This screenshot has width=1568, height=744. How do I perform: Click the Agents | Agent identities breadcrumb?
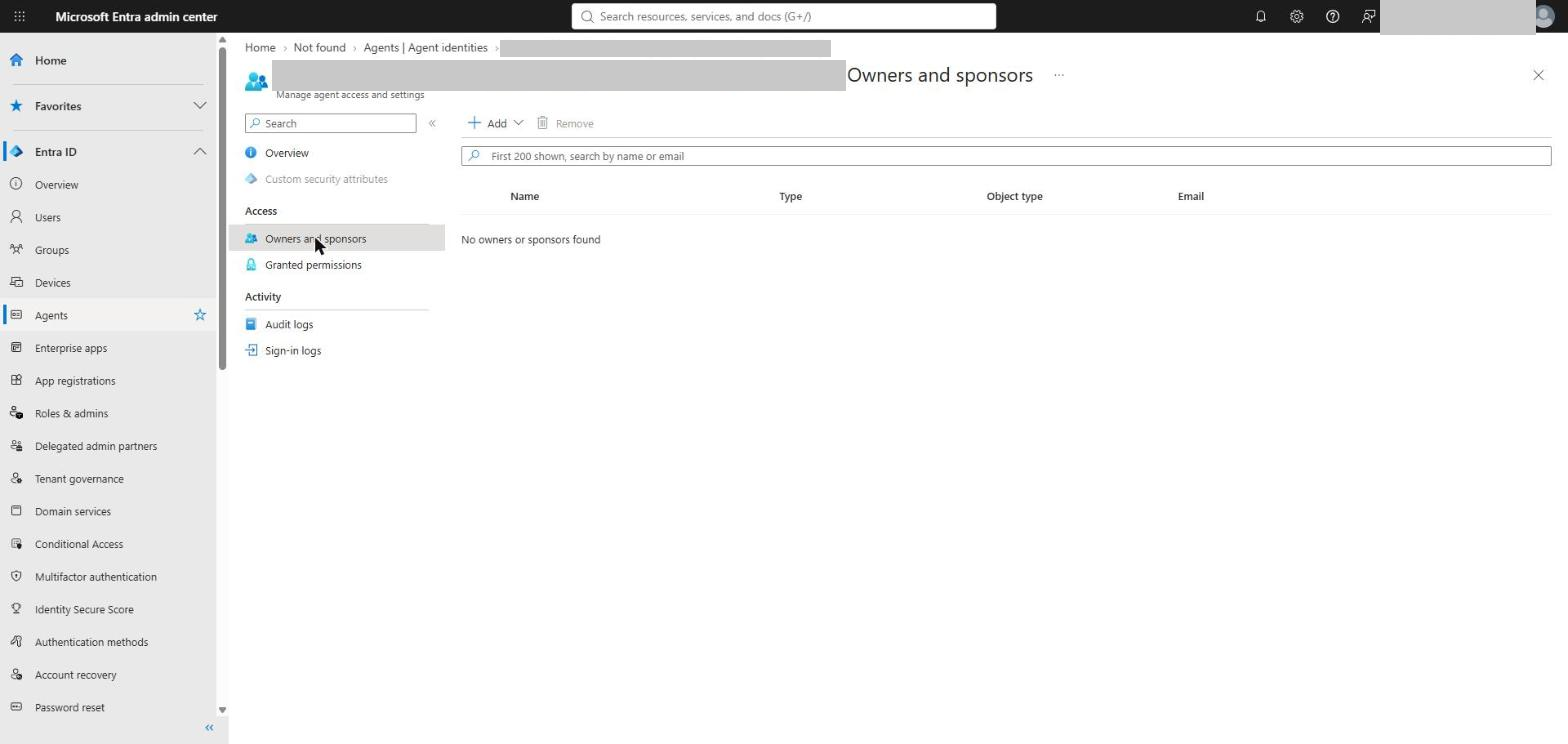[x=426, y=47]
